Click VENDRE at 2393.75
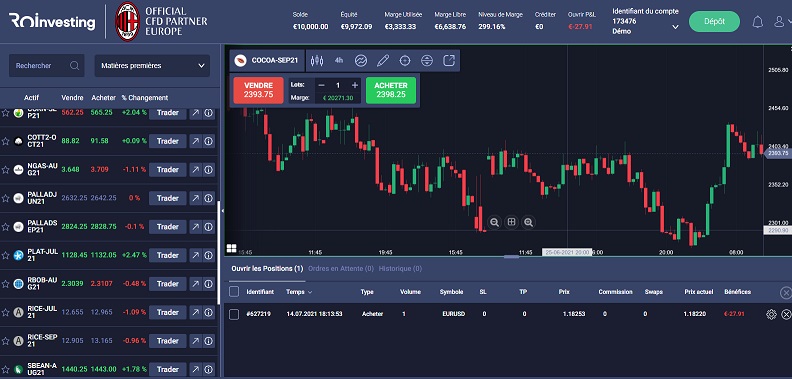This screenshot has height=379, width=792. [258, 90]
